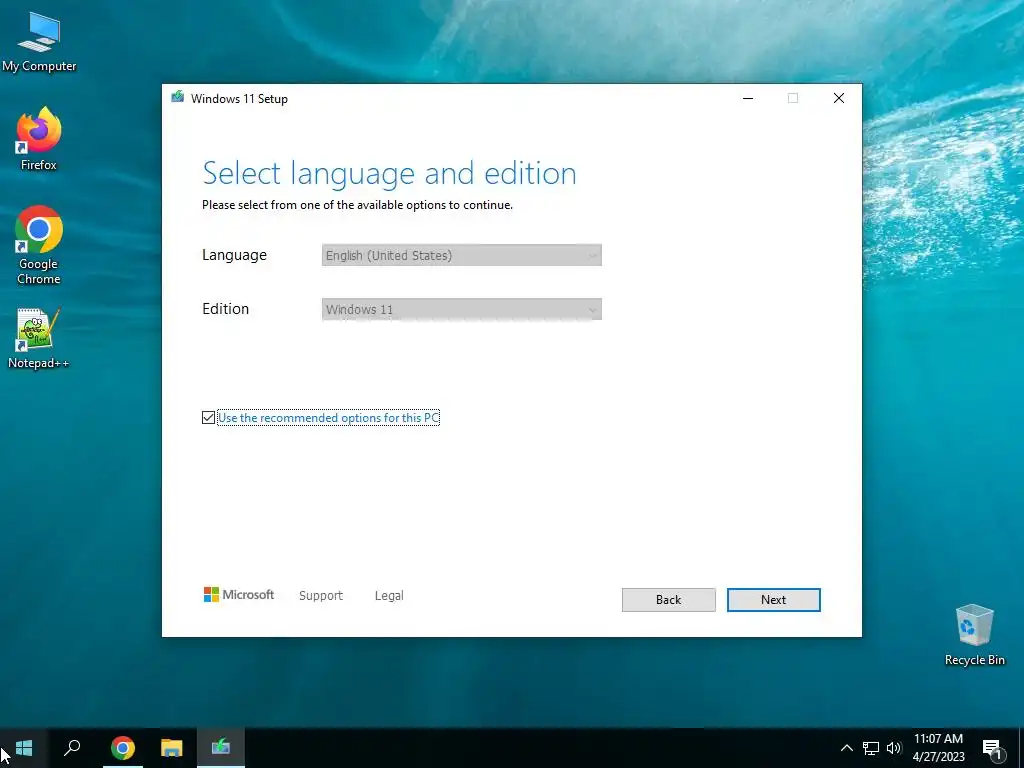Minimize the Windows 11 Setup window

748,98
